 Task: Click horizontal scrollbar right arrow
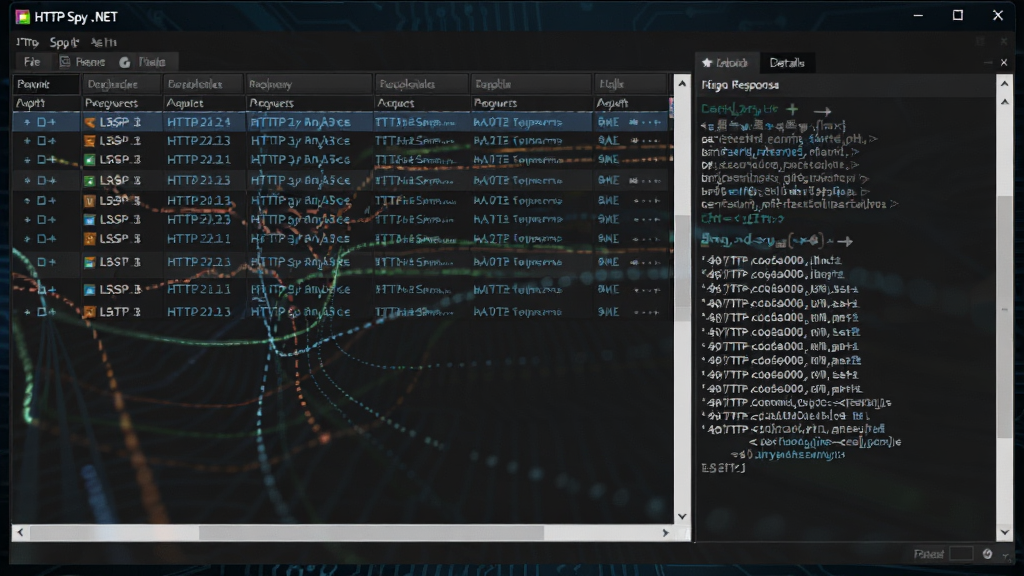[665, 533]
